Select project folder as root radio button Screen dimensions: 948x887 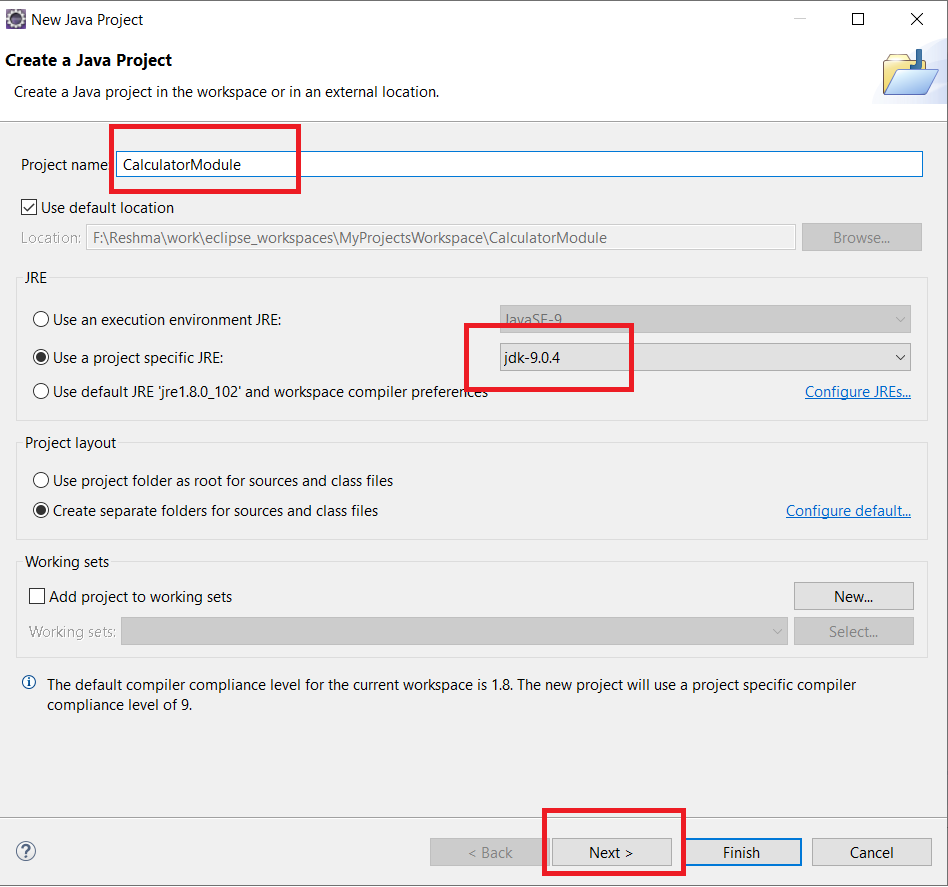coord(41,480)
